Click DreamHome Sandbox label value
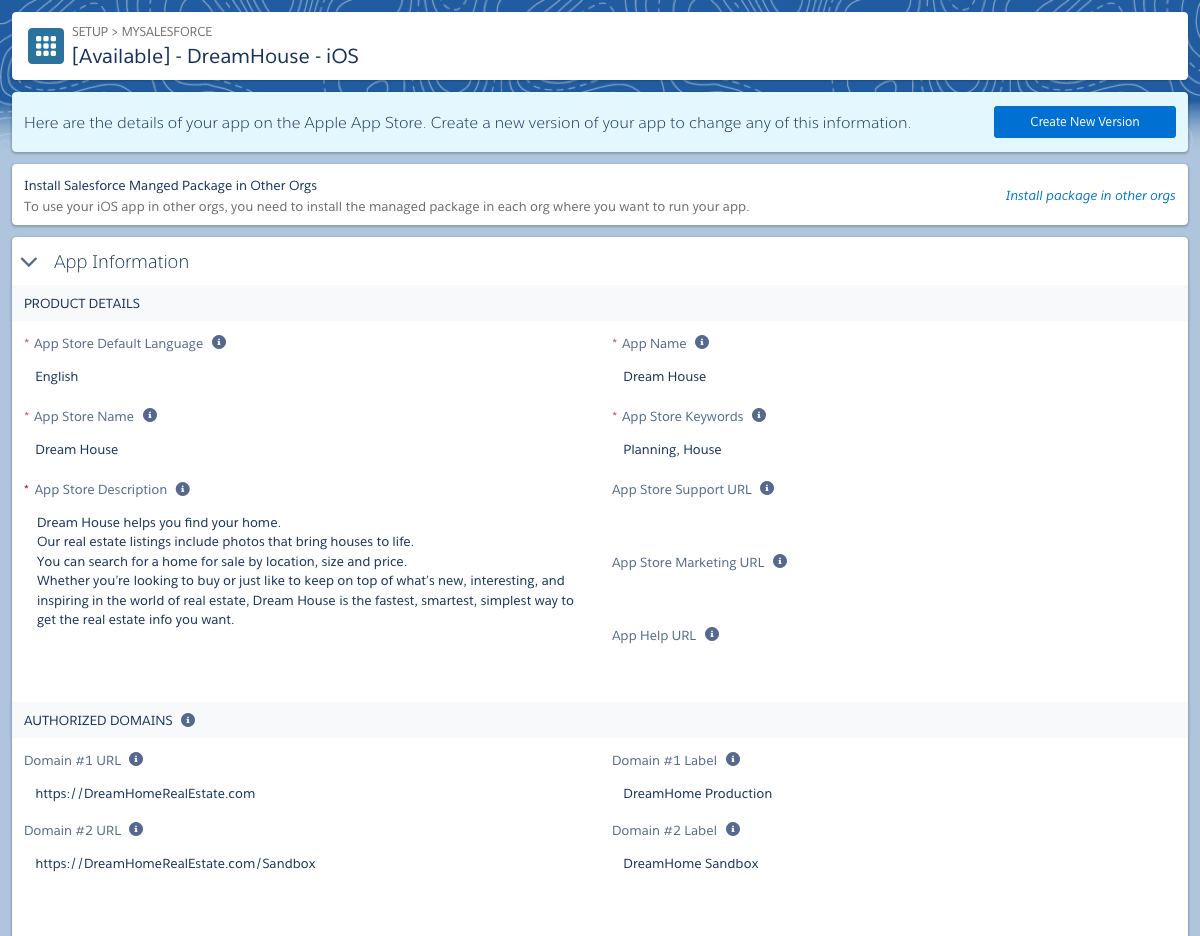Image resolution: width=1200 pixels, height=936 pixels. (x=691, y=864)
